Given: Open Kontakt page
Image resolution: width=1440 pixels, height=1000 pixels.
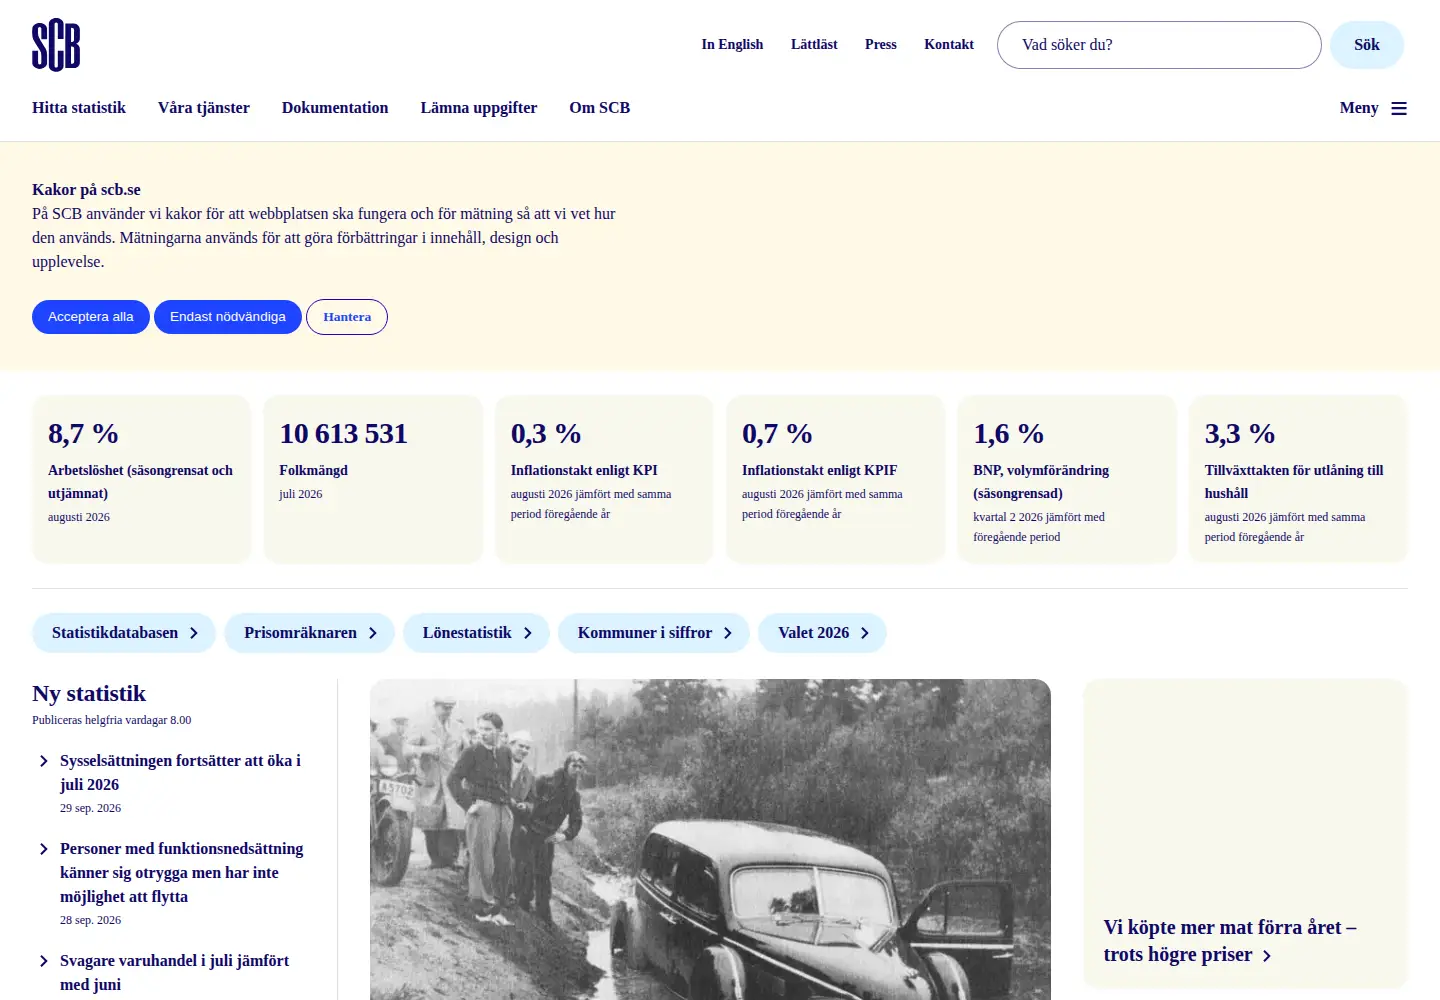Looking at the screenshot, I should [x=949, y=45].
